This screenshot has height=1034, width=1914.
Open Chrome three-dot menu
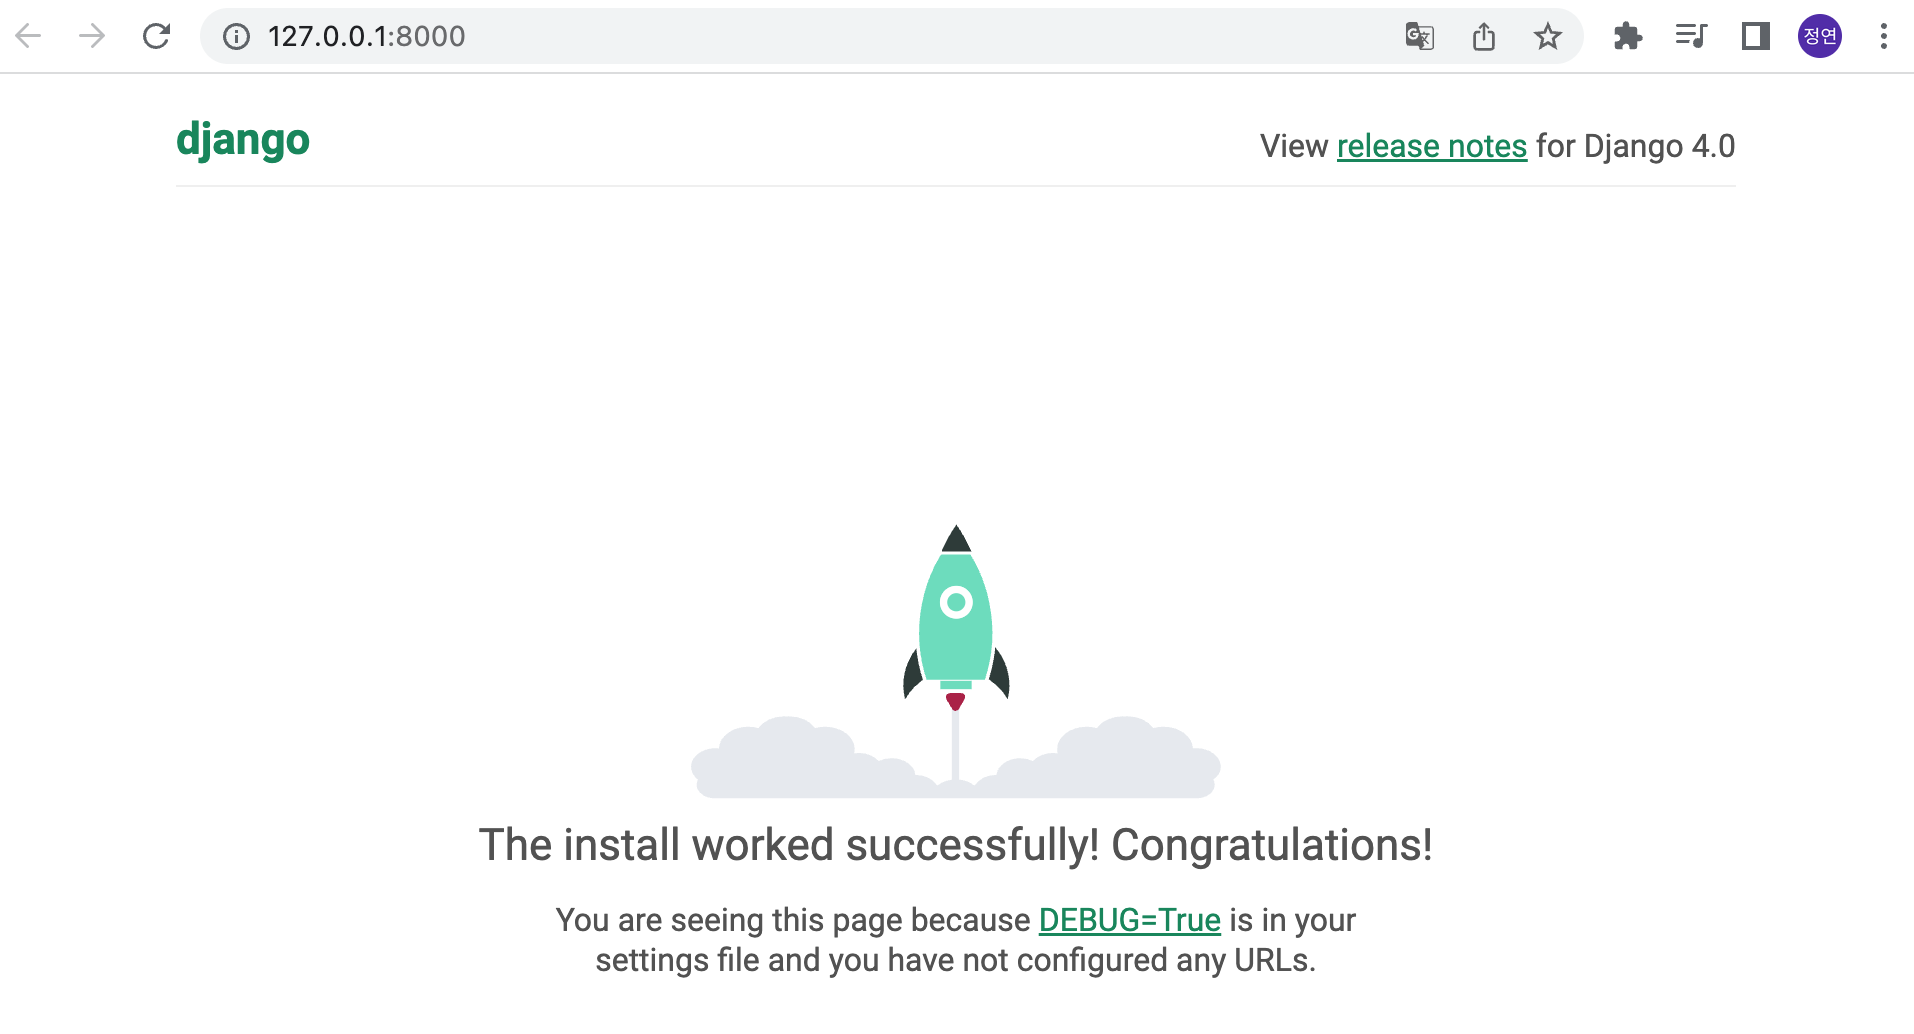pyautogui.click(x=1884, y=37)
